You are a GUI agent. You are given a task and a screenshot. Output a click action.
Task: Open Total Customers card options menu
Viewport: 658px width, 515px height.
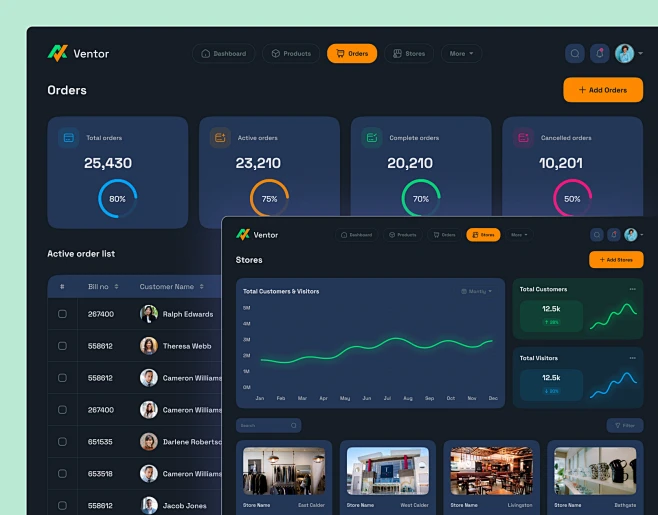[632, 289]
